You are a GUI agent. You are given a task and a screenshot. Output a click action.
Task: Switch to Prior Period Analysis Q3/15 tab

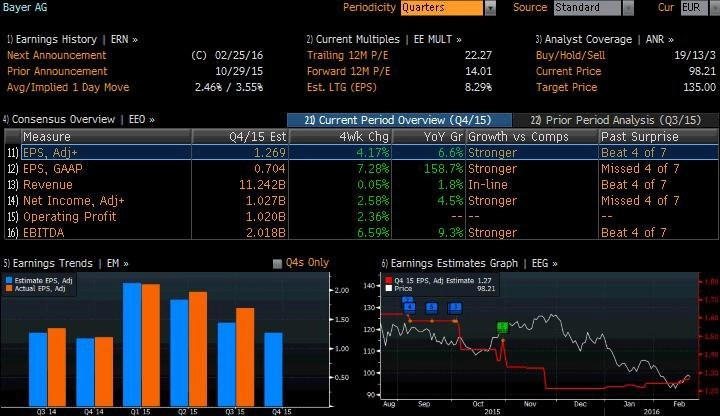616,120
